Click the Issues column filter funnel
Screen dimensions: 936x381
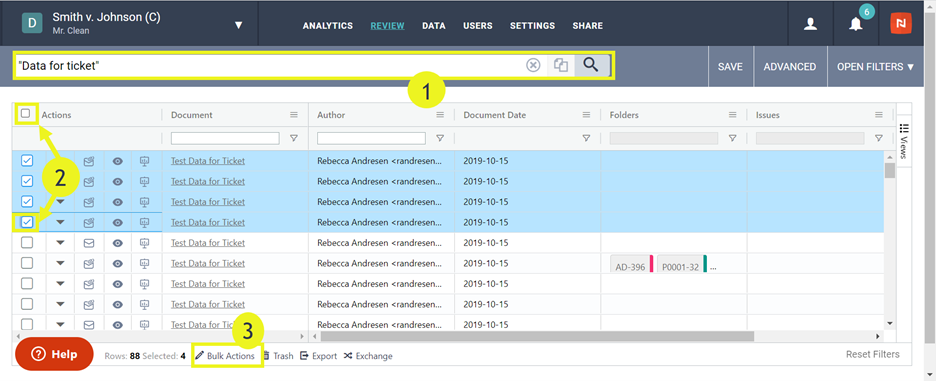(879, 138)
